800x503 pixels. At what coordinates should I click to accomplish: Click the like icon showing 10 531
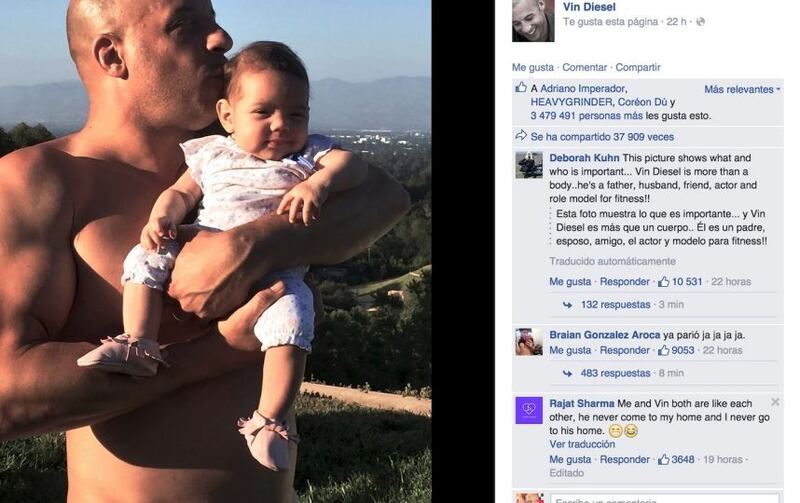point(663,282)
